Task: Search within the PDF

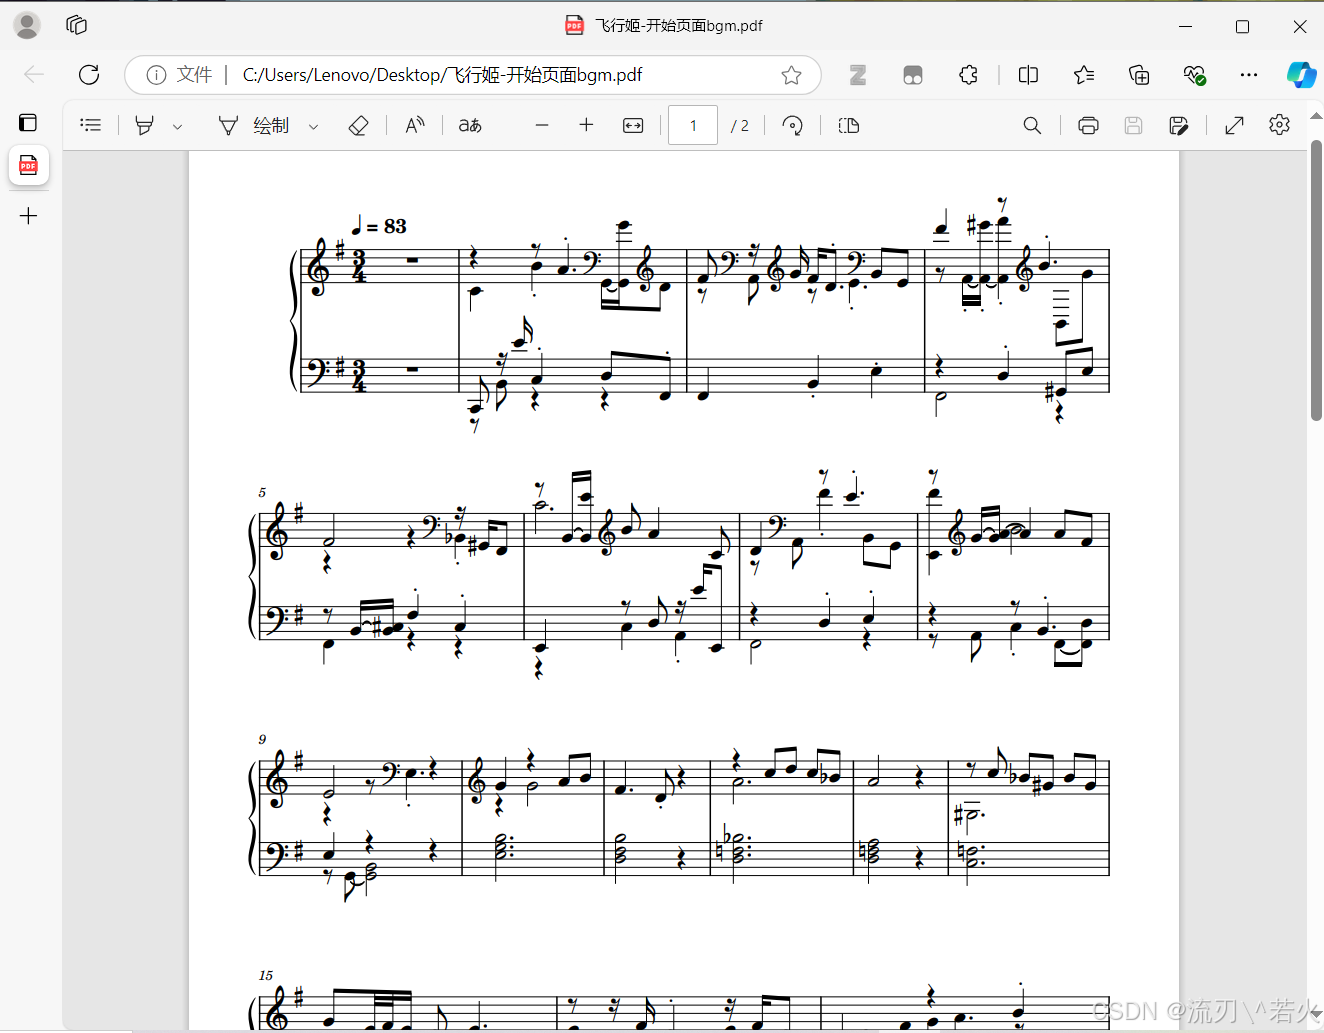Action: point(1032,125)
